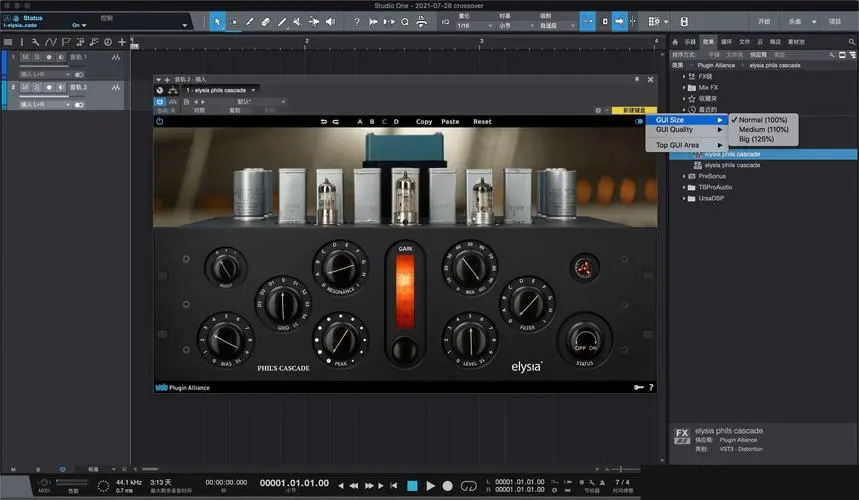Viewport: 859px width, 500px height.
Task: Select the Eraser tool
Action: point(266,22)
